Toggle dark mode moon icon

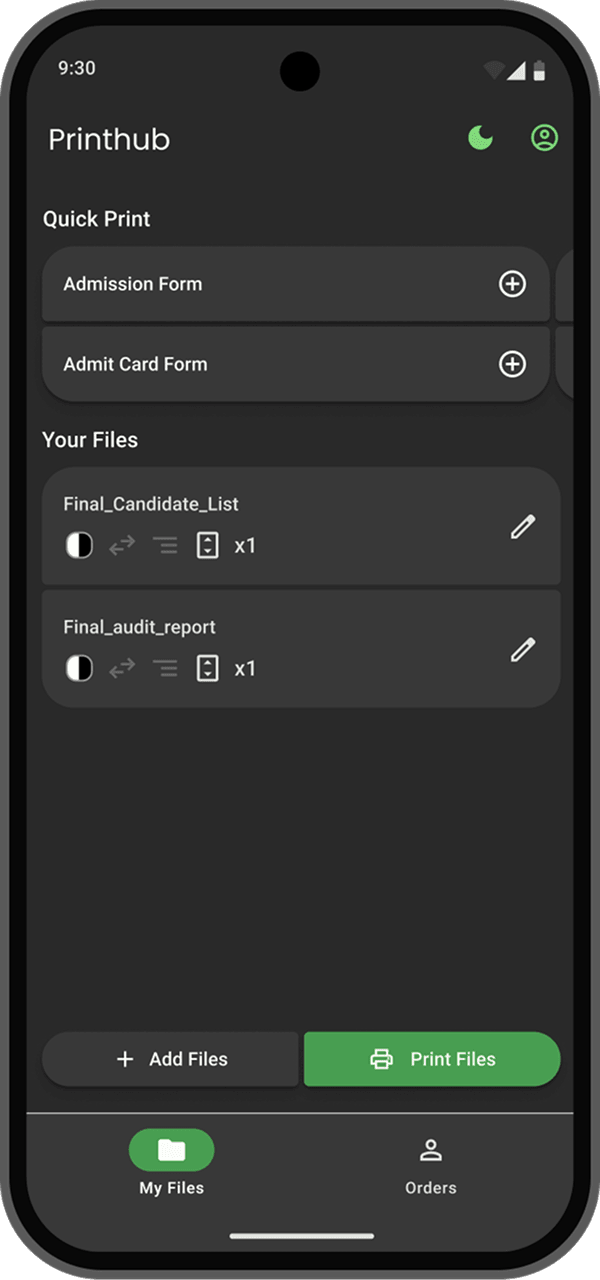pyautogui.click(x=481, y=138)
